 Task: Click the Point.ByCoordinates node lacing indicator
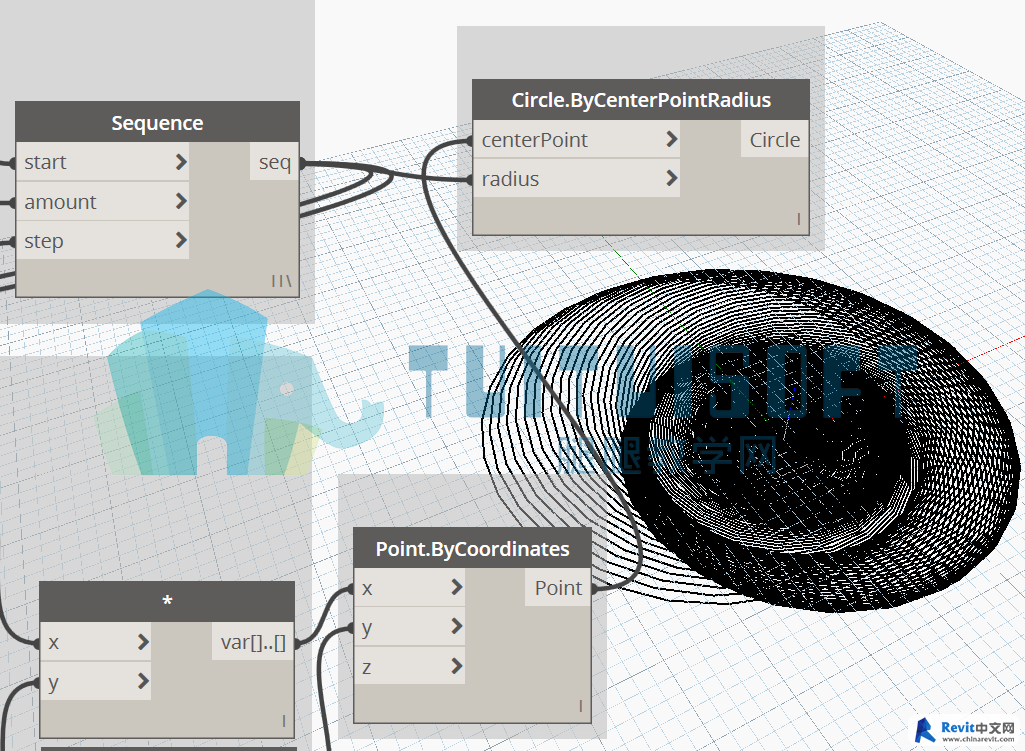click(x=580, y=707)
